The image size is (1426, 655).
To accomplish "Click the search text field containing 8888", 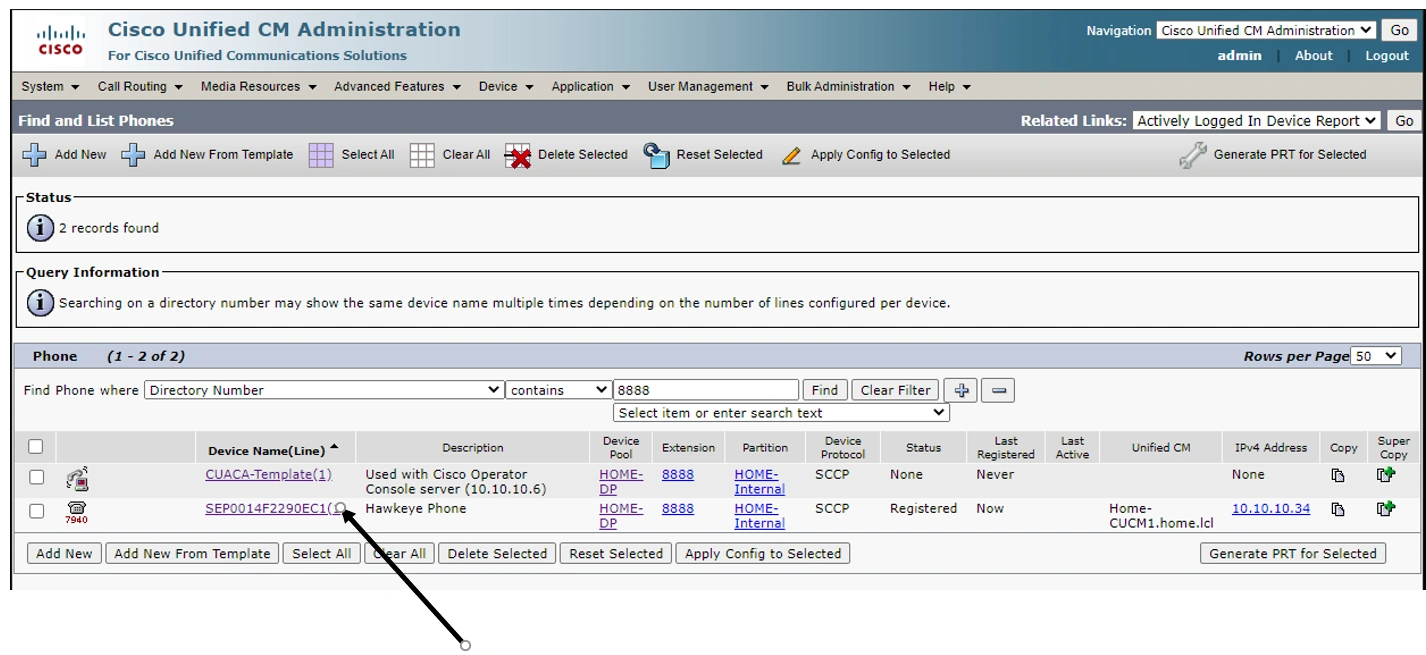I will pyautogui.click(x=706, y=390).
